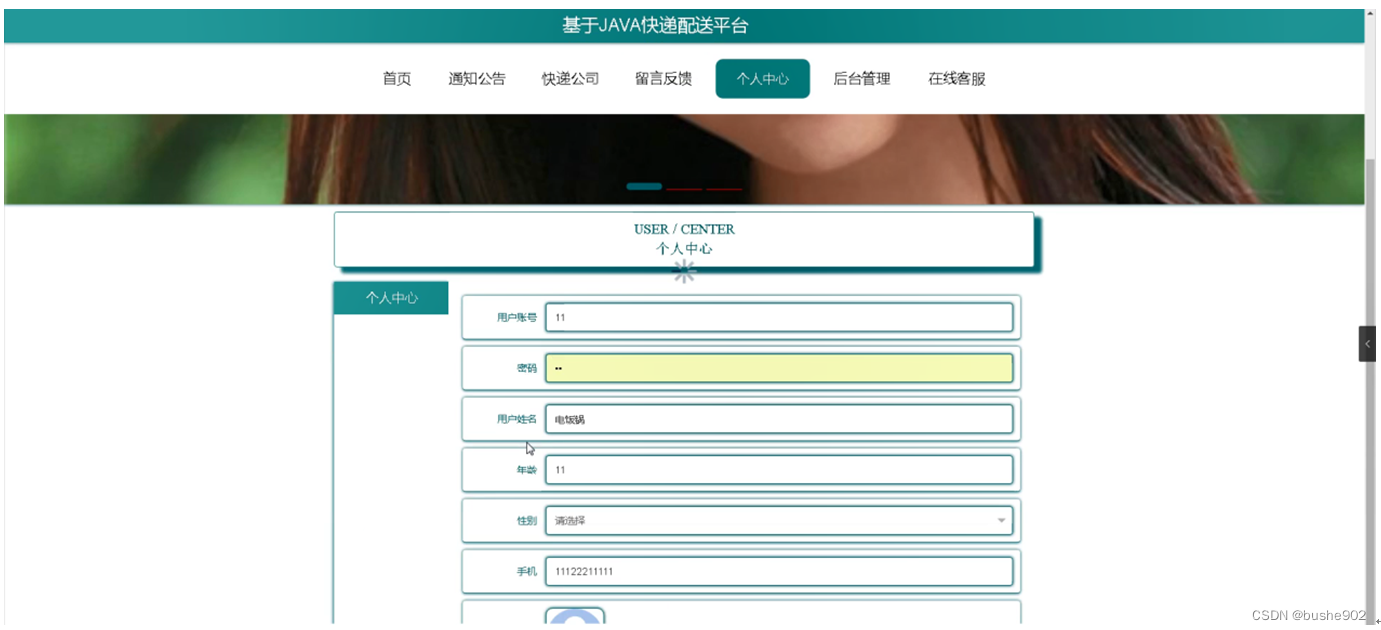
Task: Click the 用户账号 input containing 11
Action: [780, 317]
